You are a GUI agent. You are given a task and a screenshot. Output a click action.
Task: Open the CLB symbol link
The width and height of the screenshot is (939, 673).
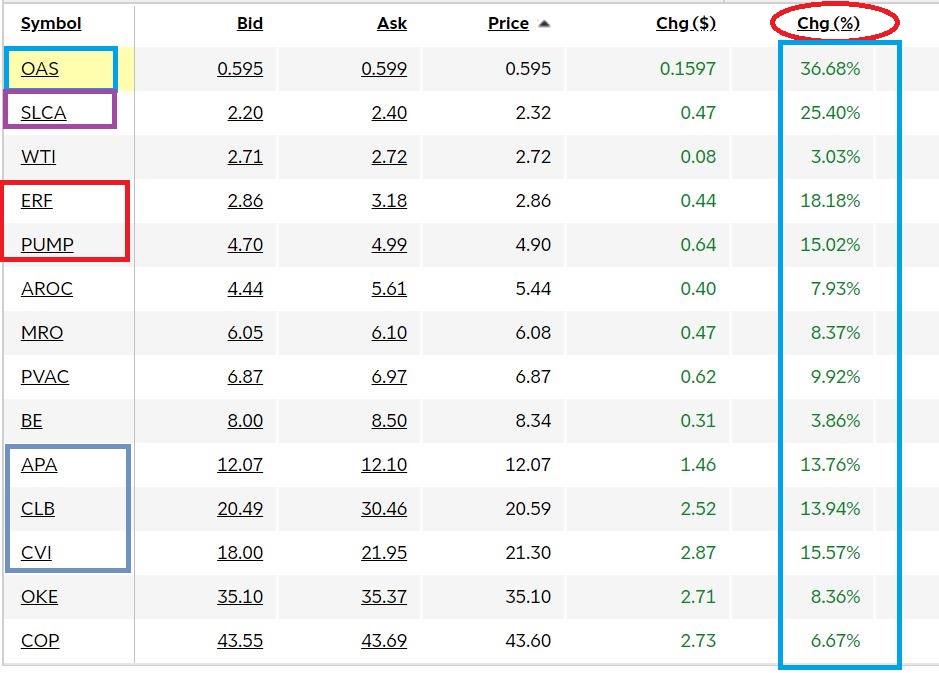click(x=38, y=508)
